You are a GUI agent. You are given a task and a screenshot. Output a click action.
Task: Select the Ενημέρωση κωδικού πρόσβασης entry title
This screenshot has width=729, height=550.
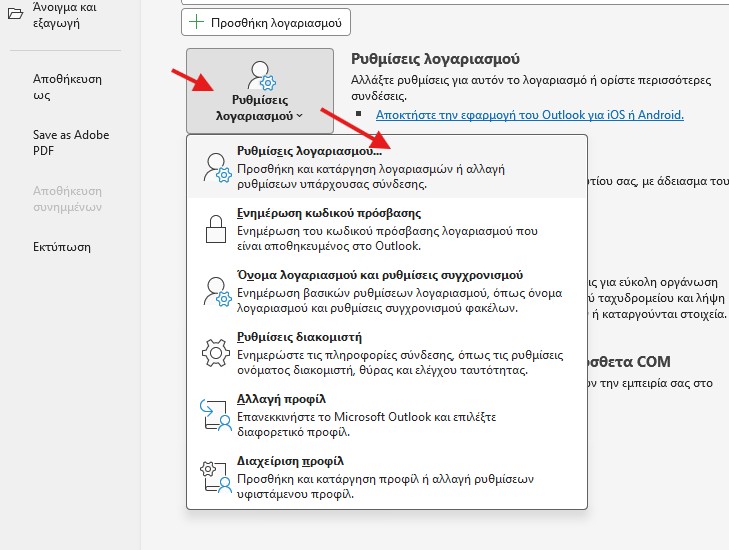[x=328, y=213]
